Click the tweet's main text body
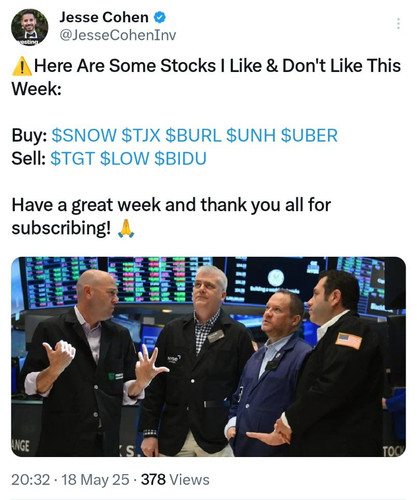 click(x=206, y=147)
